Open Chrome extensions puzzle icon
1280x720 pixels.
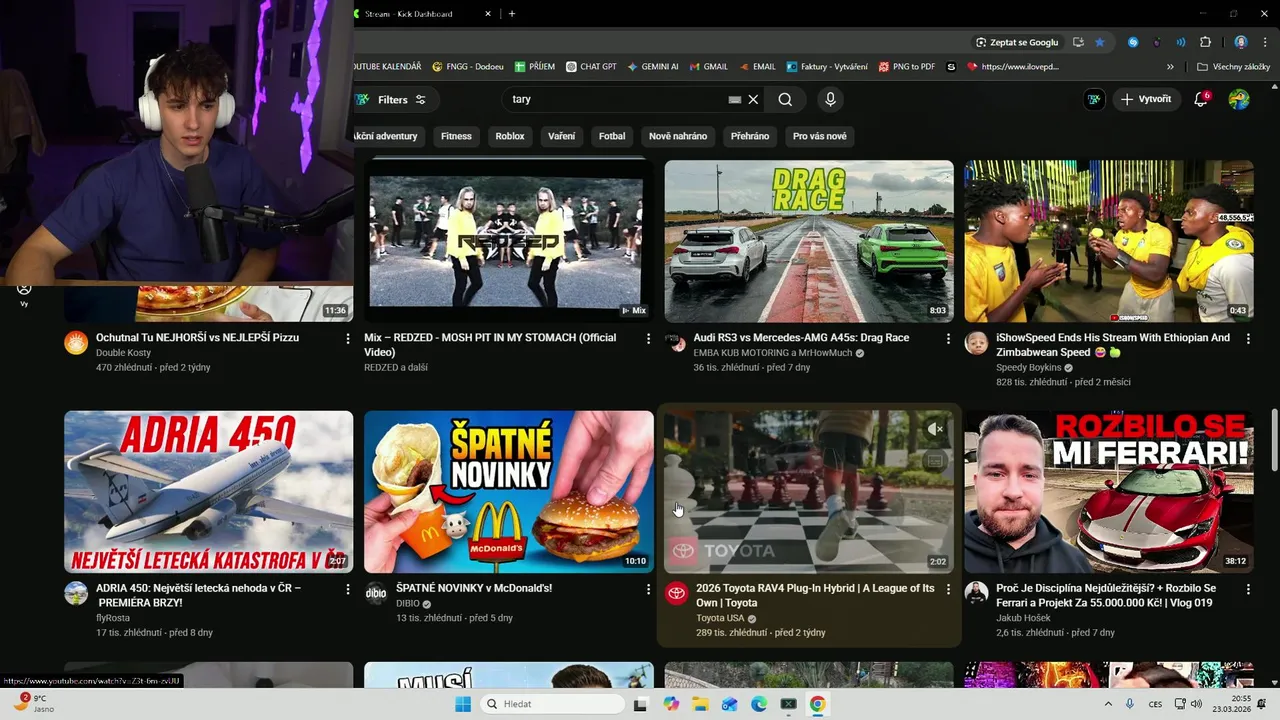click(1205, 42)
